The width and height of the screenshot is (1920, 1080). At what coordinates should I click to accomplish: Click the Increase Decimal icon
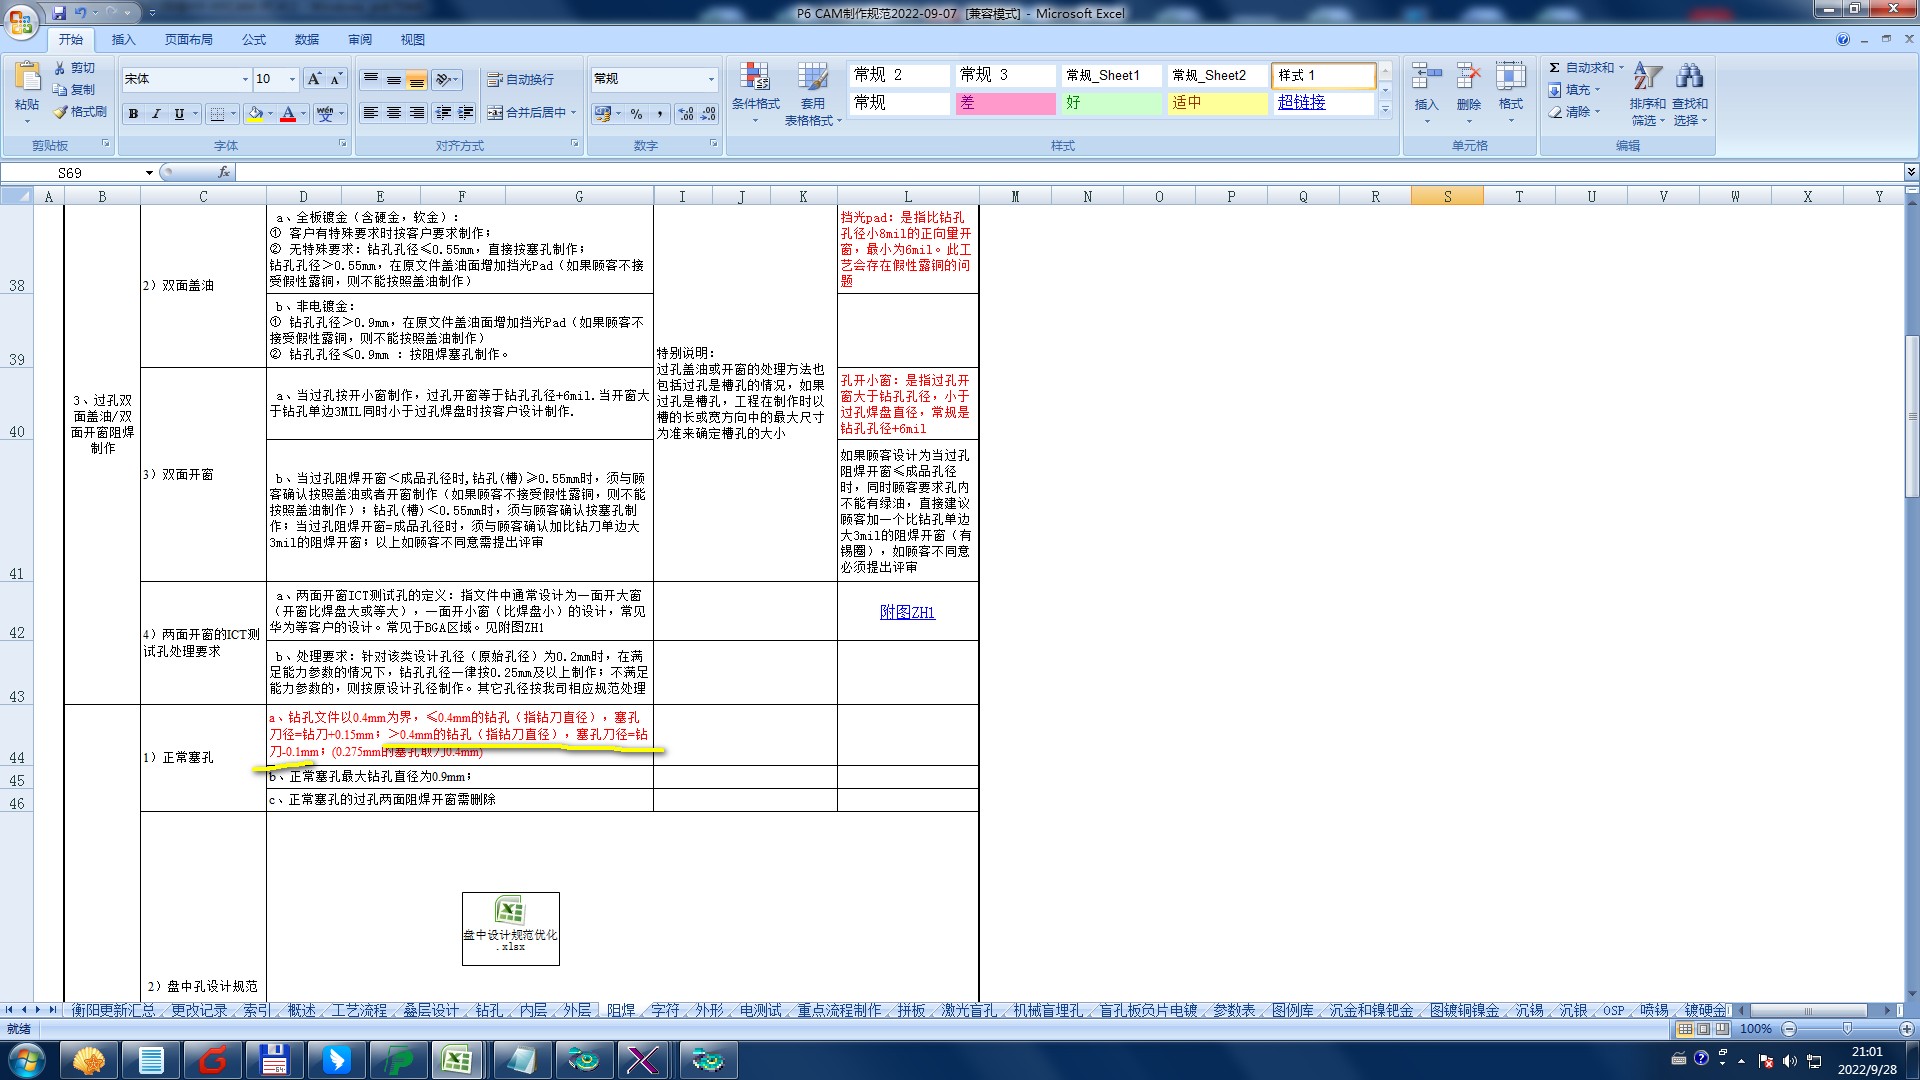(x=685, y=114)
